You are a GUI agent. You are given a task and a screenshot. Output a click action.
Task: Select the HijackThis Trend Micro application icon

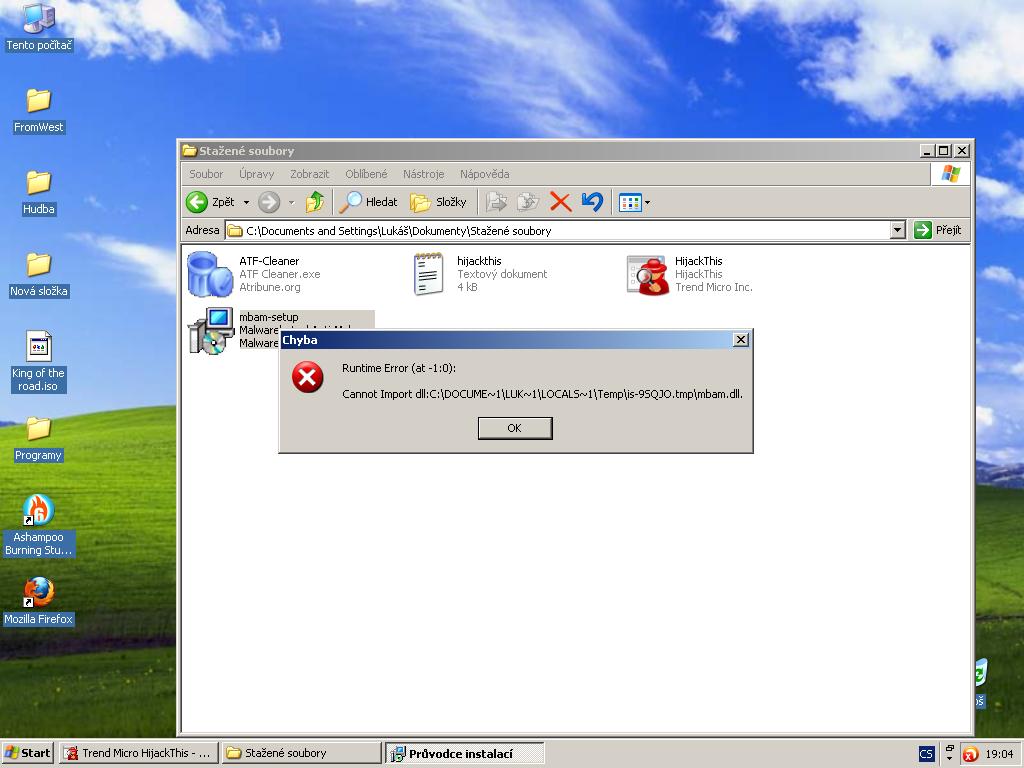[647, 275]
